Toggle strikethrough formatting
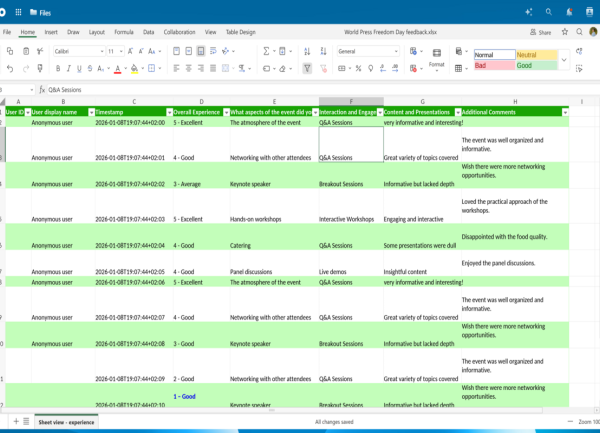This screenshot has height=433, width=600. click(90, 68)
